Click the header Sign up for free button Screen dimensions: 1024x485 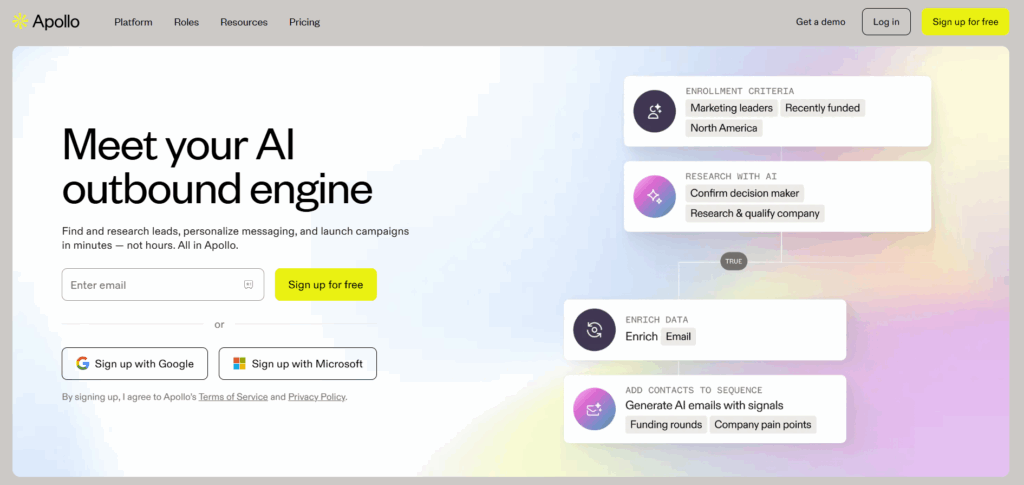[965, 22]
